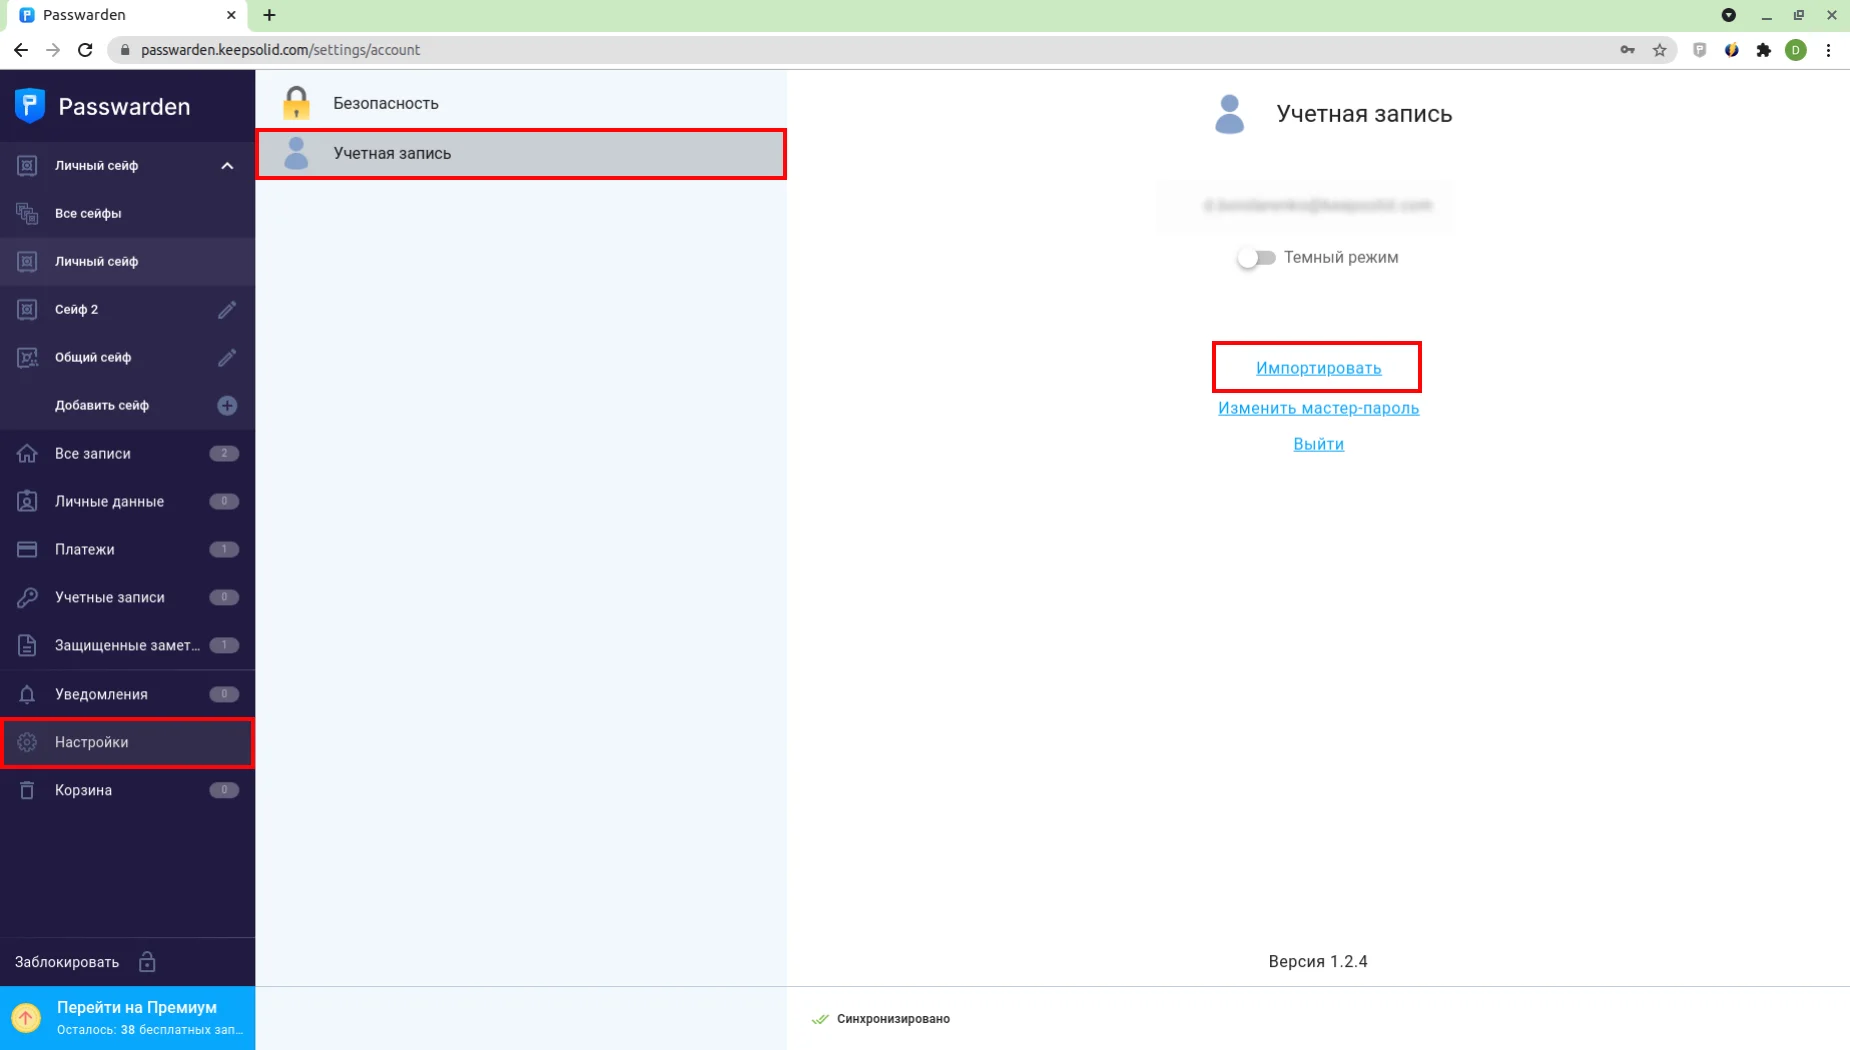Open Chrome three-dot menu
The height and width of the screenshot is (1050, 1850).
click(x=1828, y=50)
